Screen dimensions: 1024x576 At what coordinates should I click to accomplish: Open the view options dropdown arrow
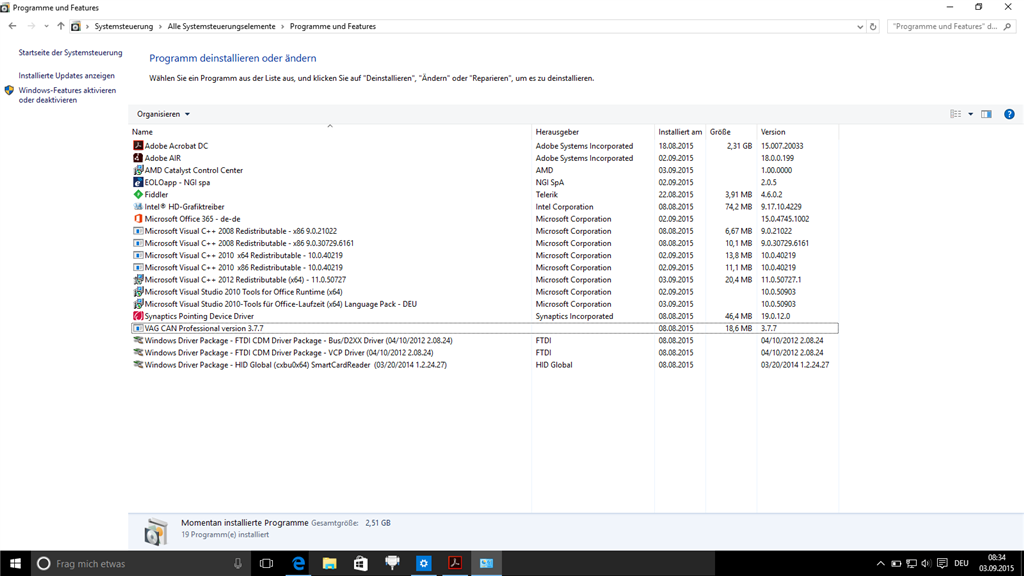[x=970, y=114]
